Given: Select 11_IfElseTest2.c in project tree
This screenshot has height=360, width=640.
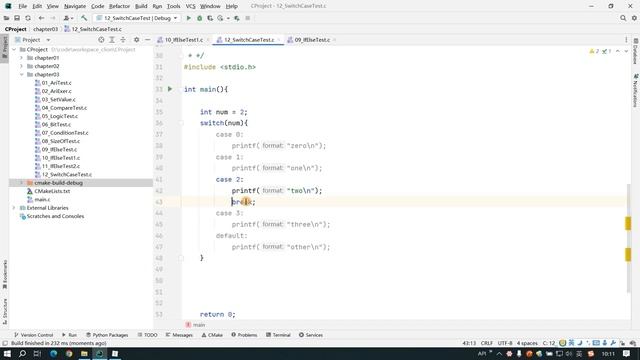Looking at the screenshot, I should [60, 166].
